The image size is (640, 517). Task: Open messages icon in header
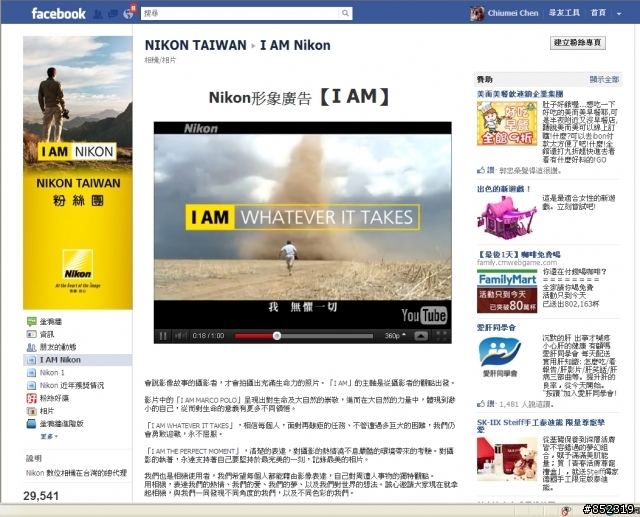click(x=113, y=14)
